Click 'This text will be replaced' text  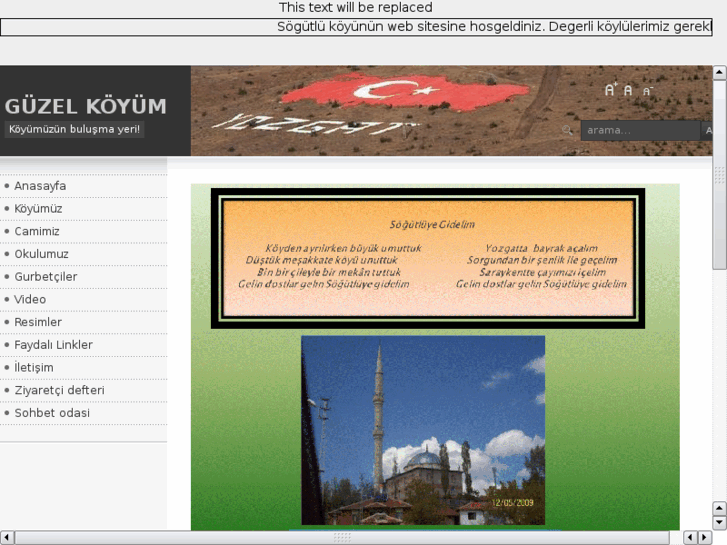[356, 7]
